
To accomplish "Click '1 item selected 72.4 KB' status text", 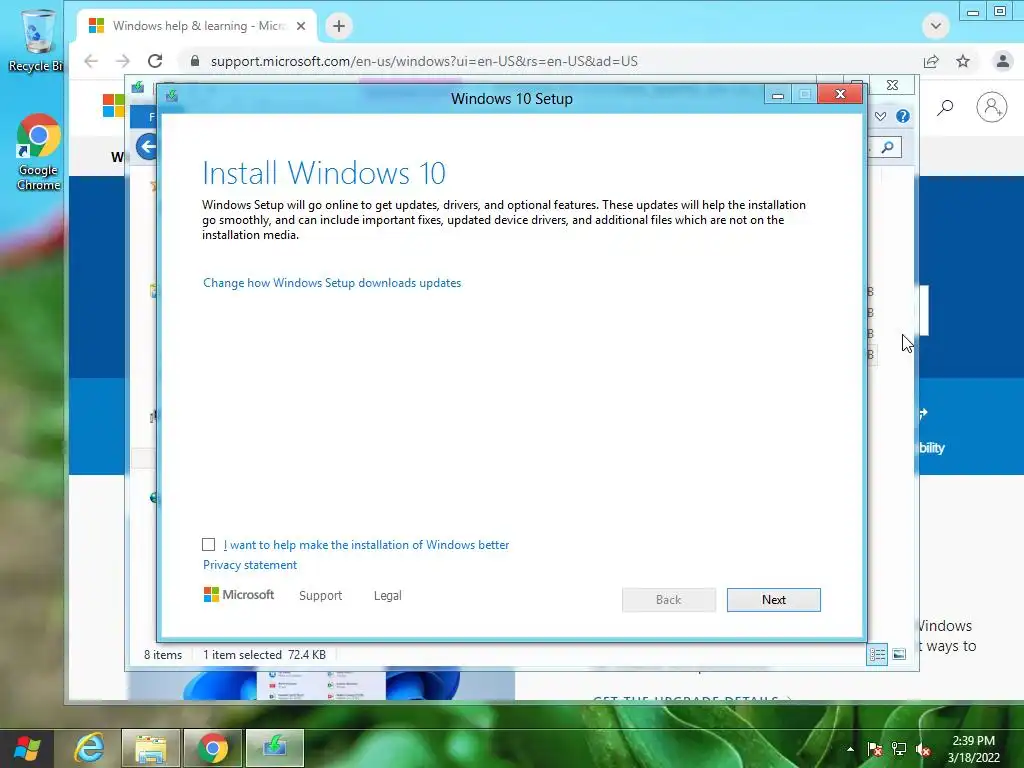I will tap(264, 654).
